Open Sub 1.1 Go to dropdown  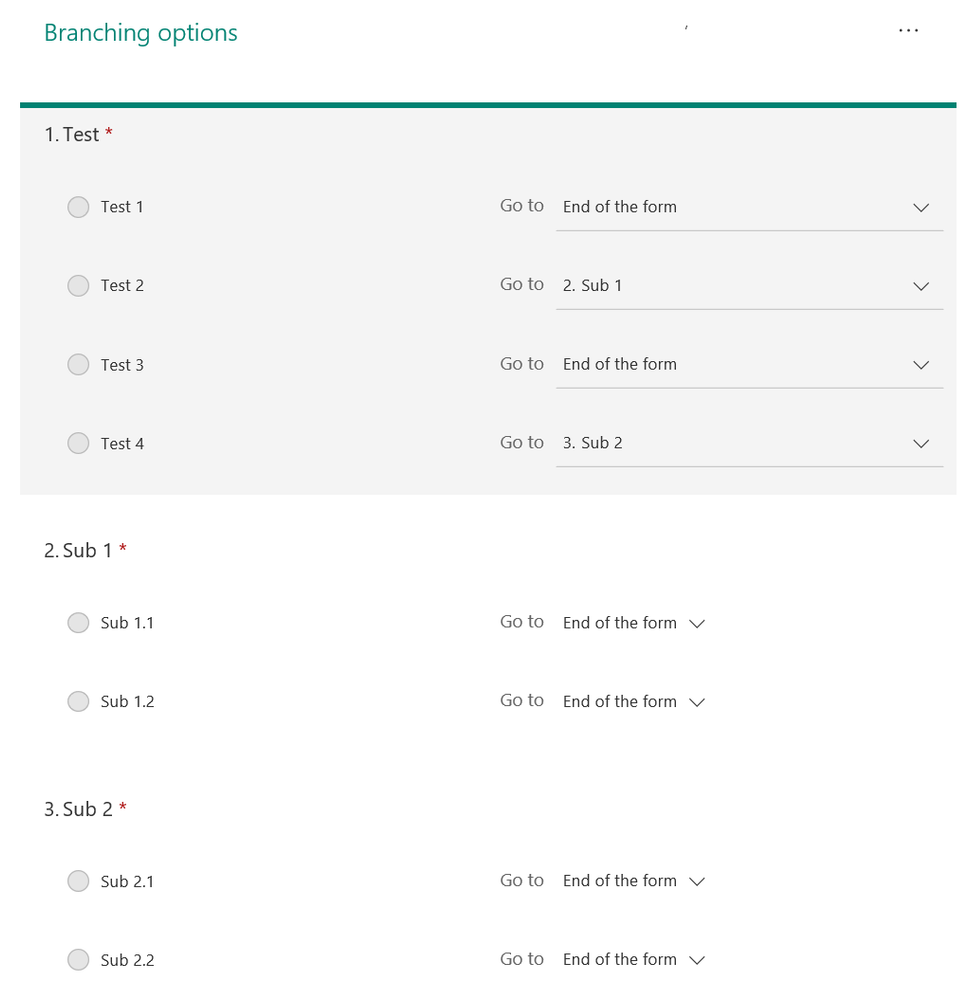(633, 623)
